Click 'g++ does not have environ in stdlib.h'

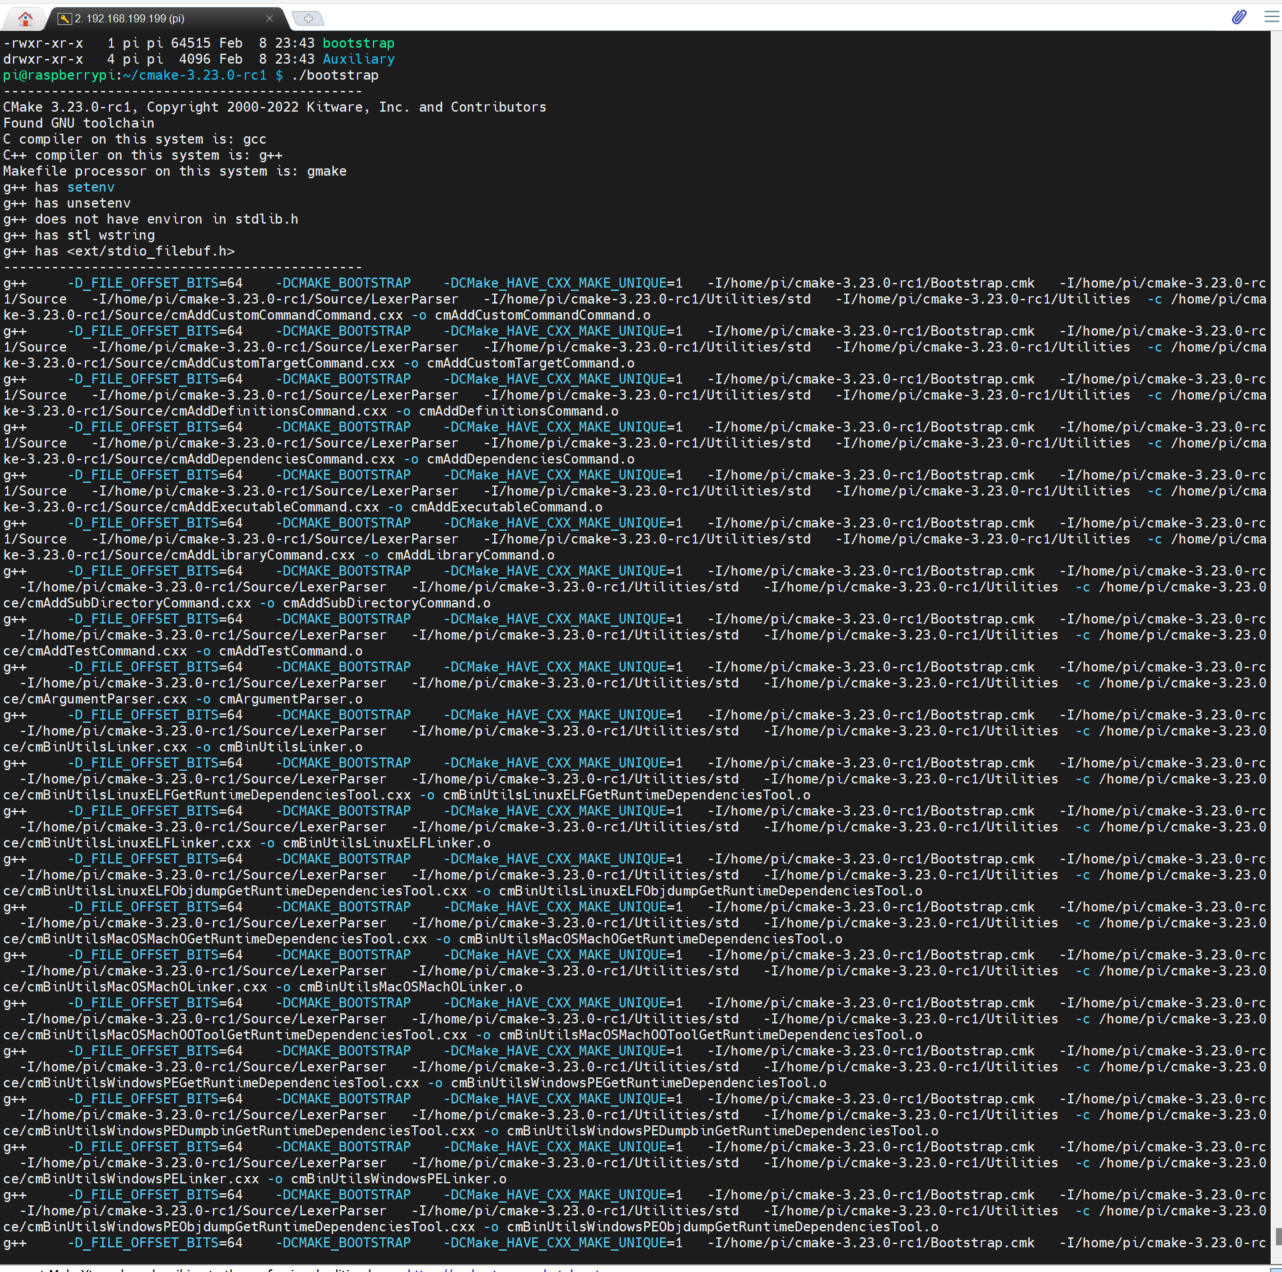[150, 219]
